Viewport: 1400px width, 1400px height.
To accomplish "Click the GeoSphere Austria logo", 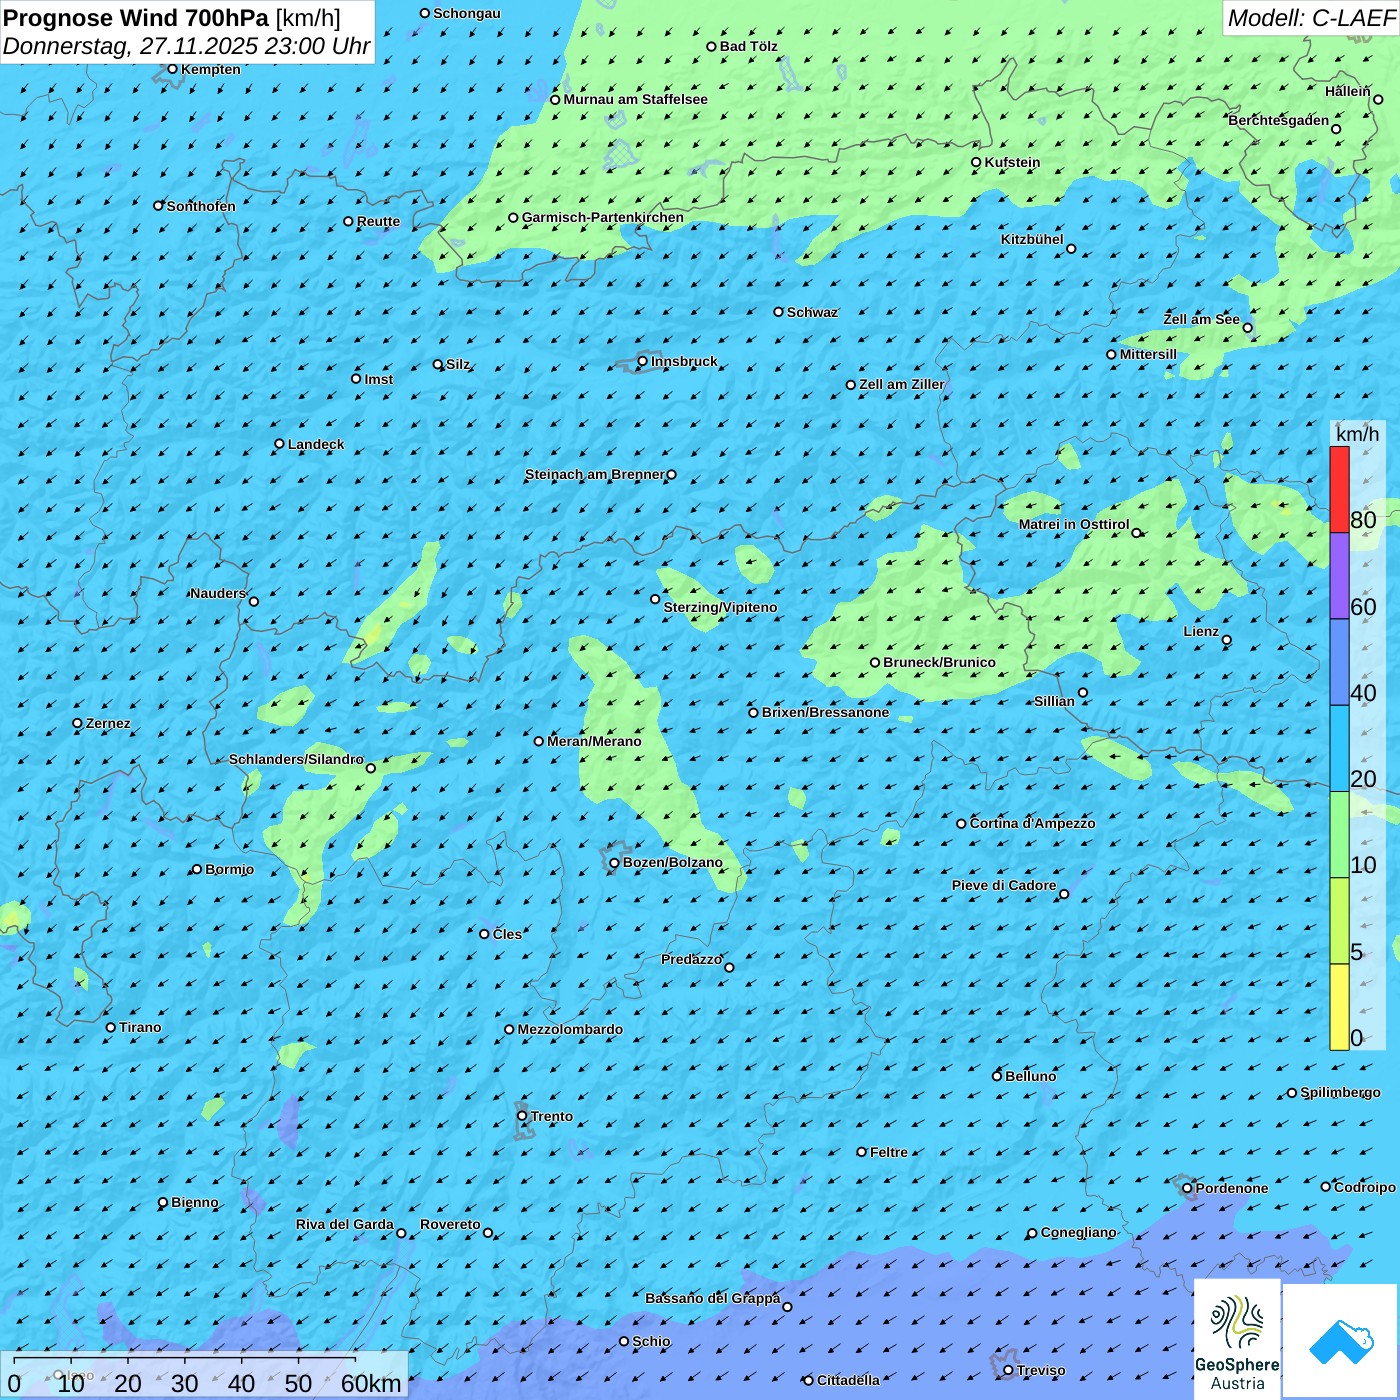I will [1237, 1339].
